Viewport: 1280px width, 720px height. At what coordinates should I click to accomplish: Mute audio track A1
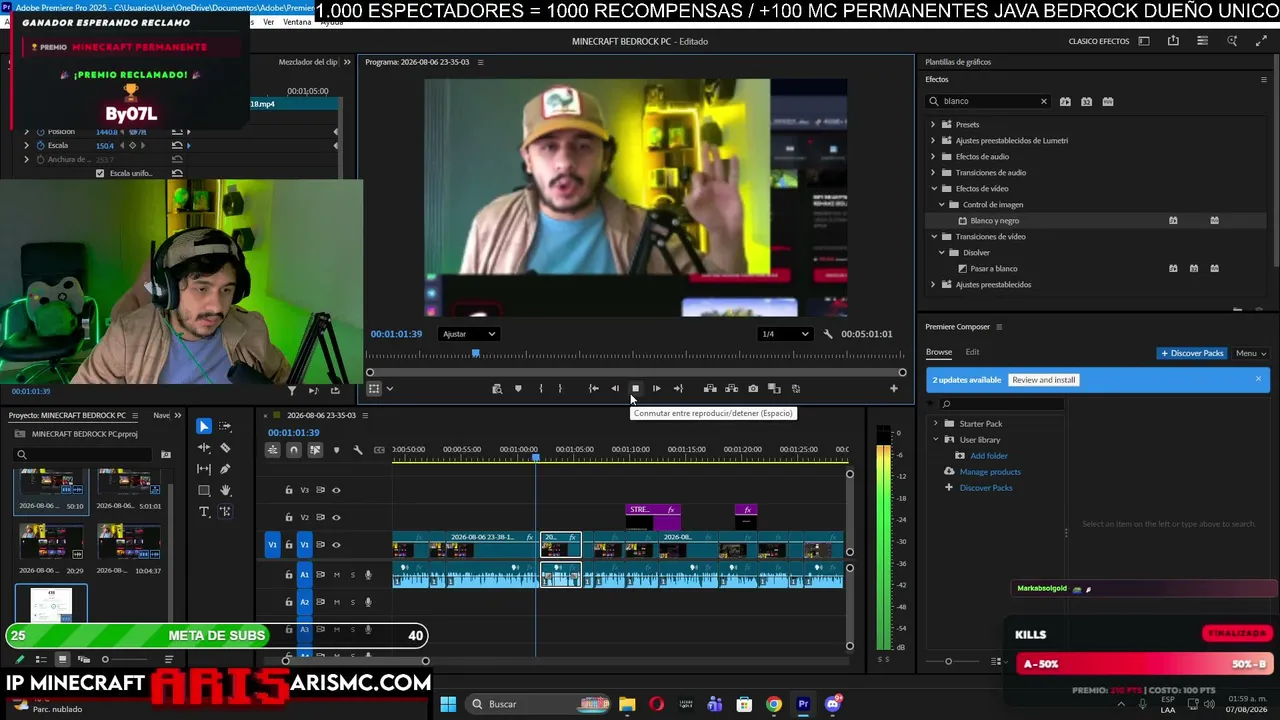(336, 575)
